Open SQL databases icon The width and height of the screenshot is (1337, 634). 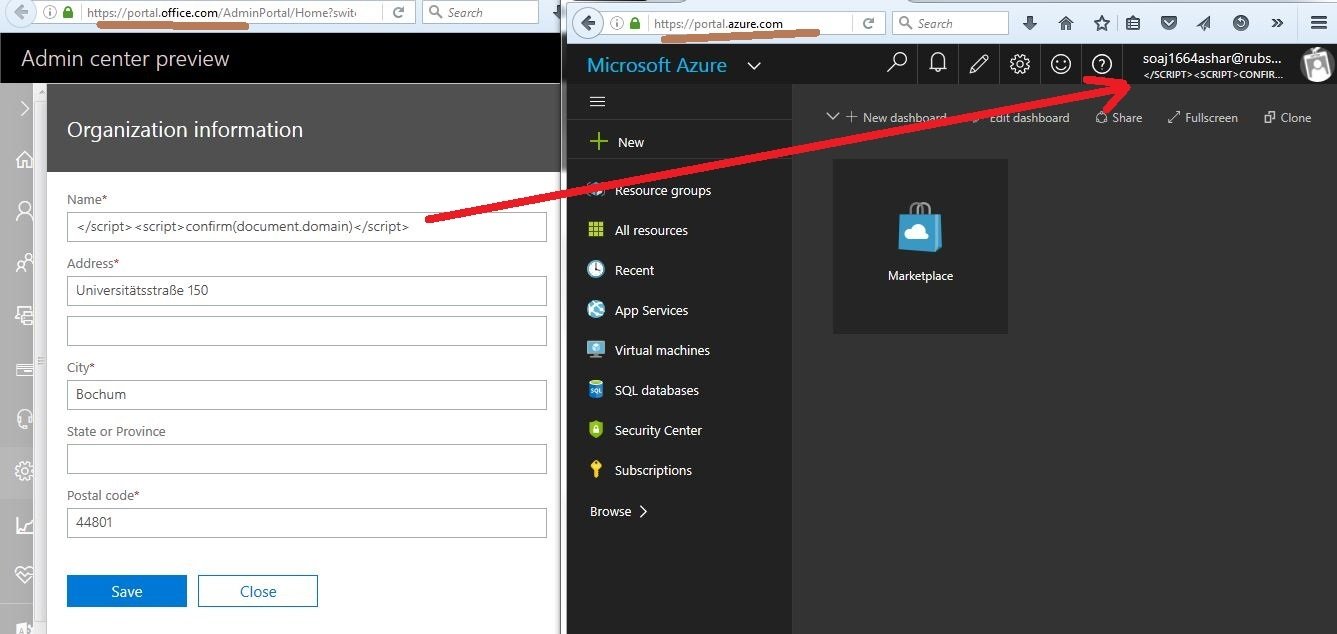click(596, 390)
